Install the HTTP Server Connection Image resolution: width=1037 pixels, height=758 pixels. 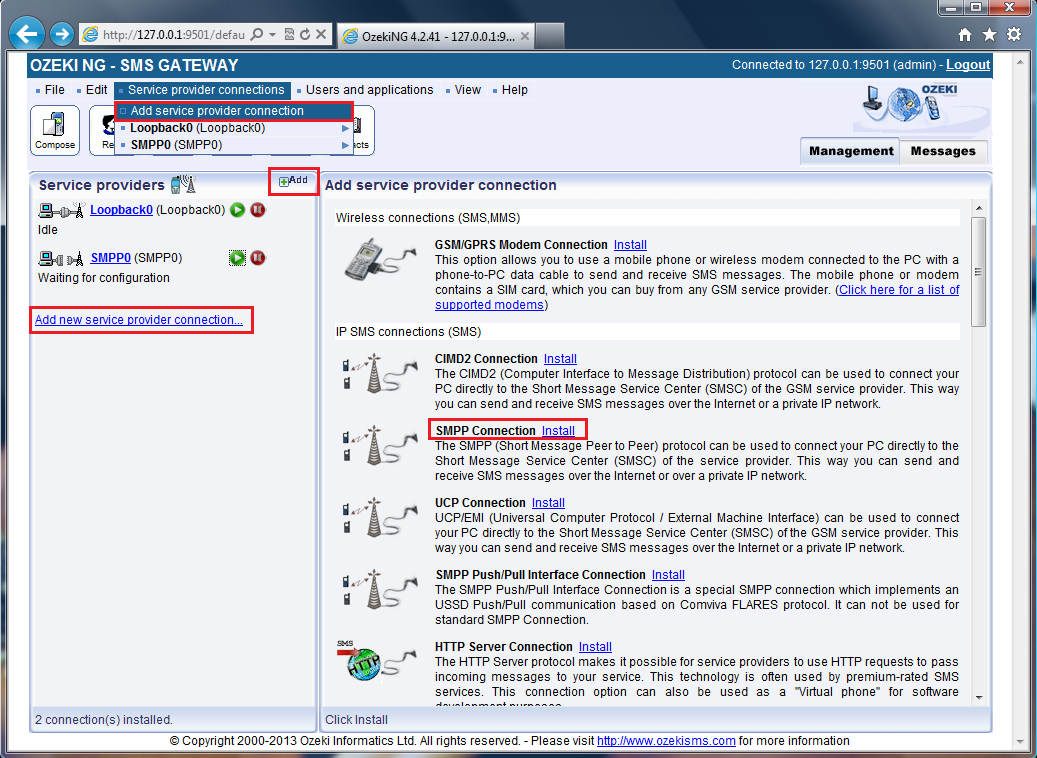click(595, 647)
